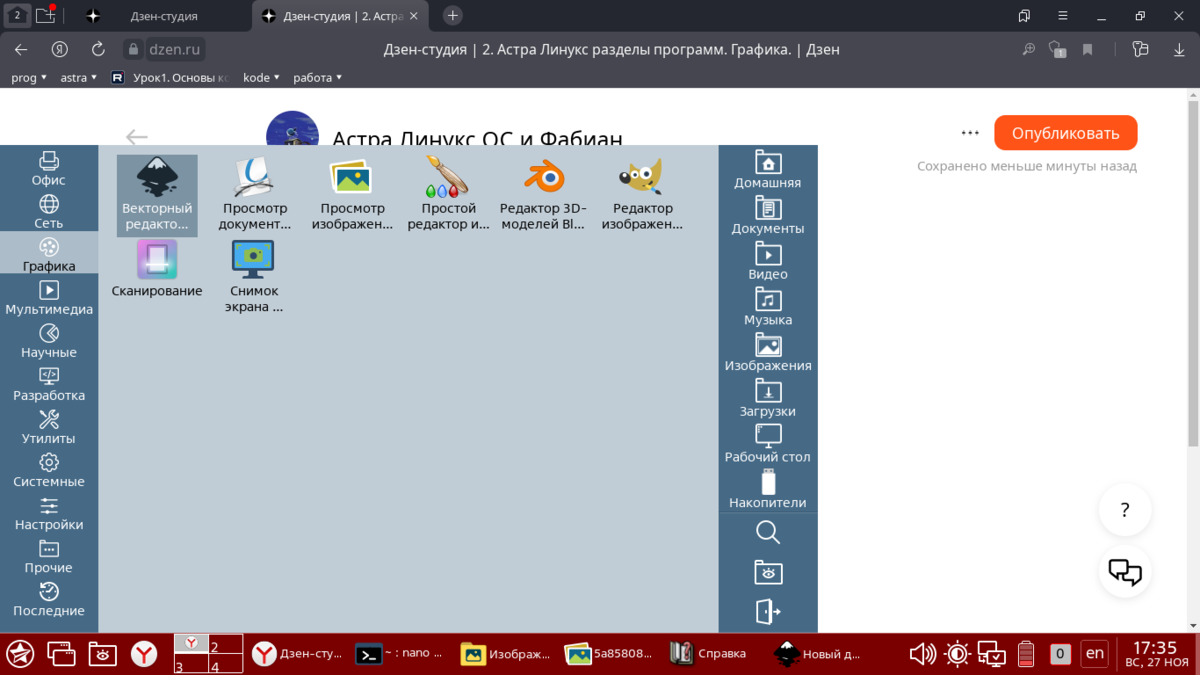Image resolution: width=1200 pixels, height=675 pixels.
Task: Open the Рабочий стол desktop folder
Action: 768,444
